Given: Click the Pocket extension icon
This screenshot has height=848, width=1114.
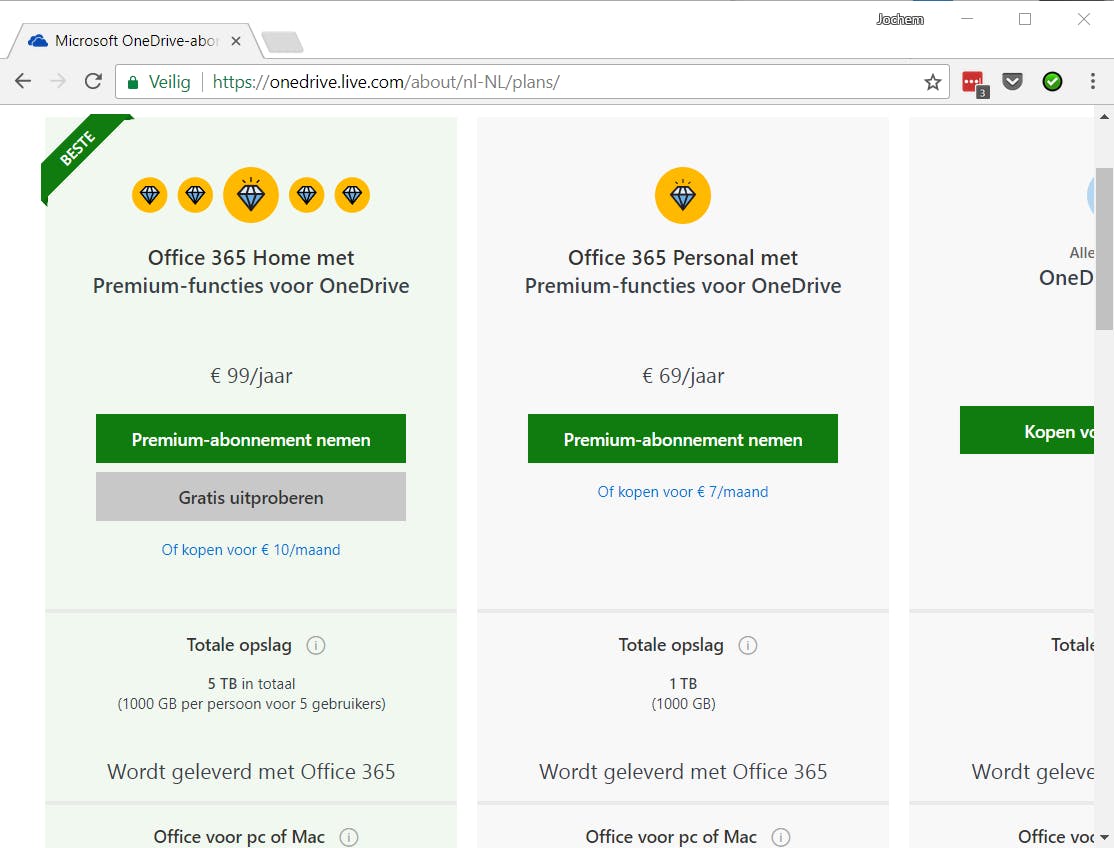Looking at the screenshot, I should (1012, 82).
